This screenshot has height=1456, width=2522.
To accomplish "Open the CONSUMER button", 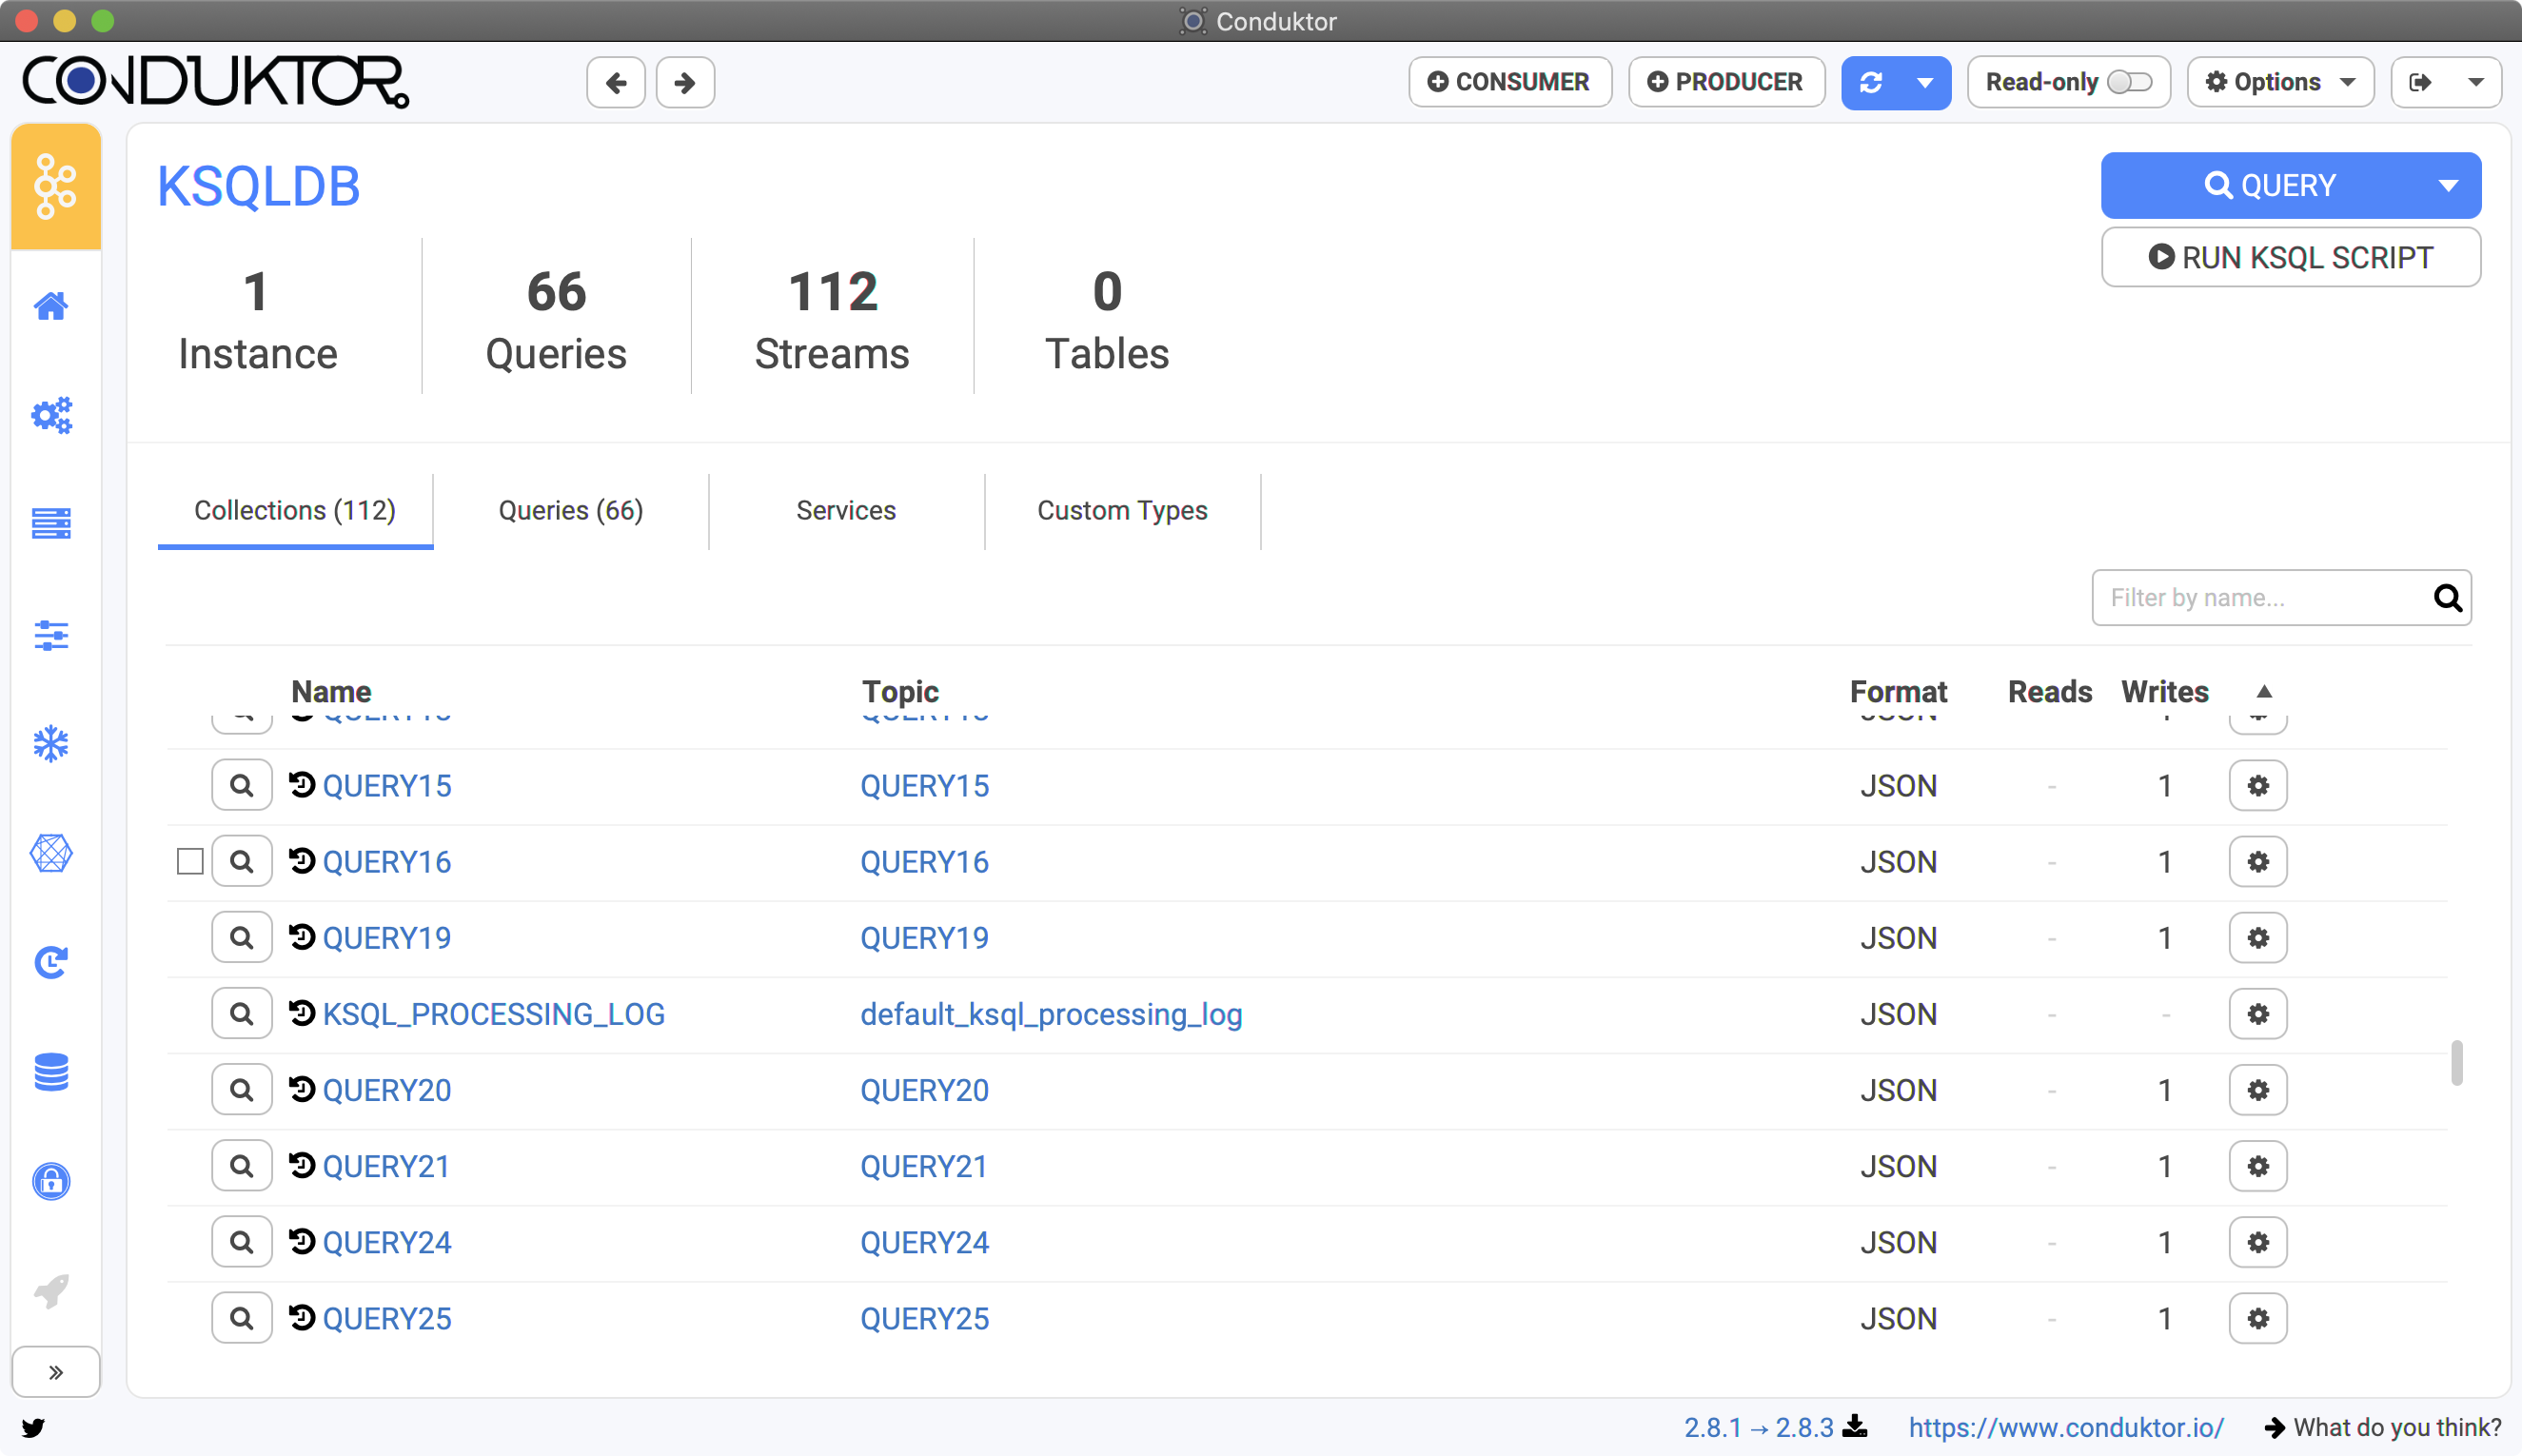I will coord(1510,82).
